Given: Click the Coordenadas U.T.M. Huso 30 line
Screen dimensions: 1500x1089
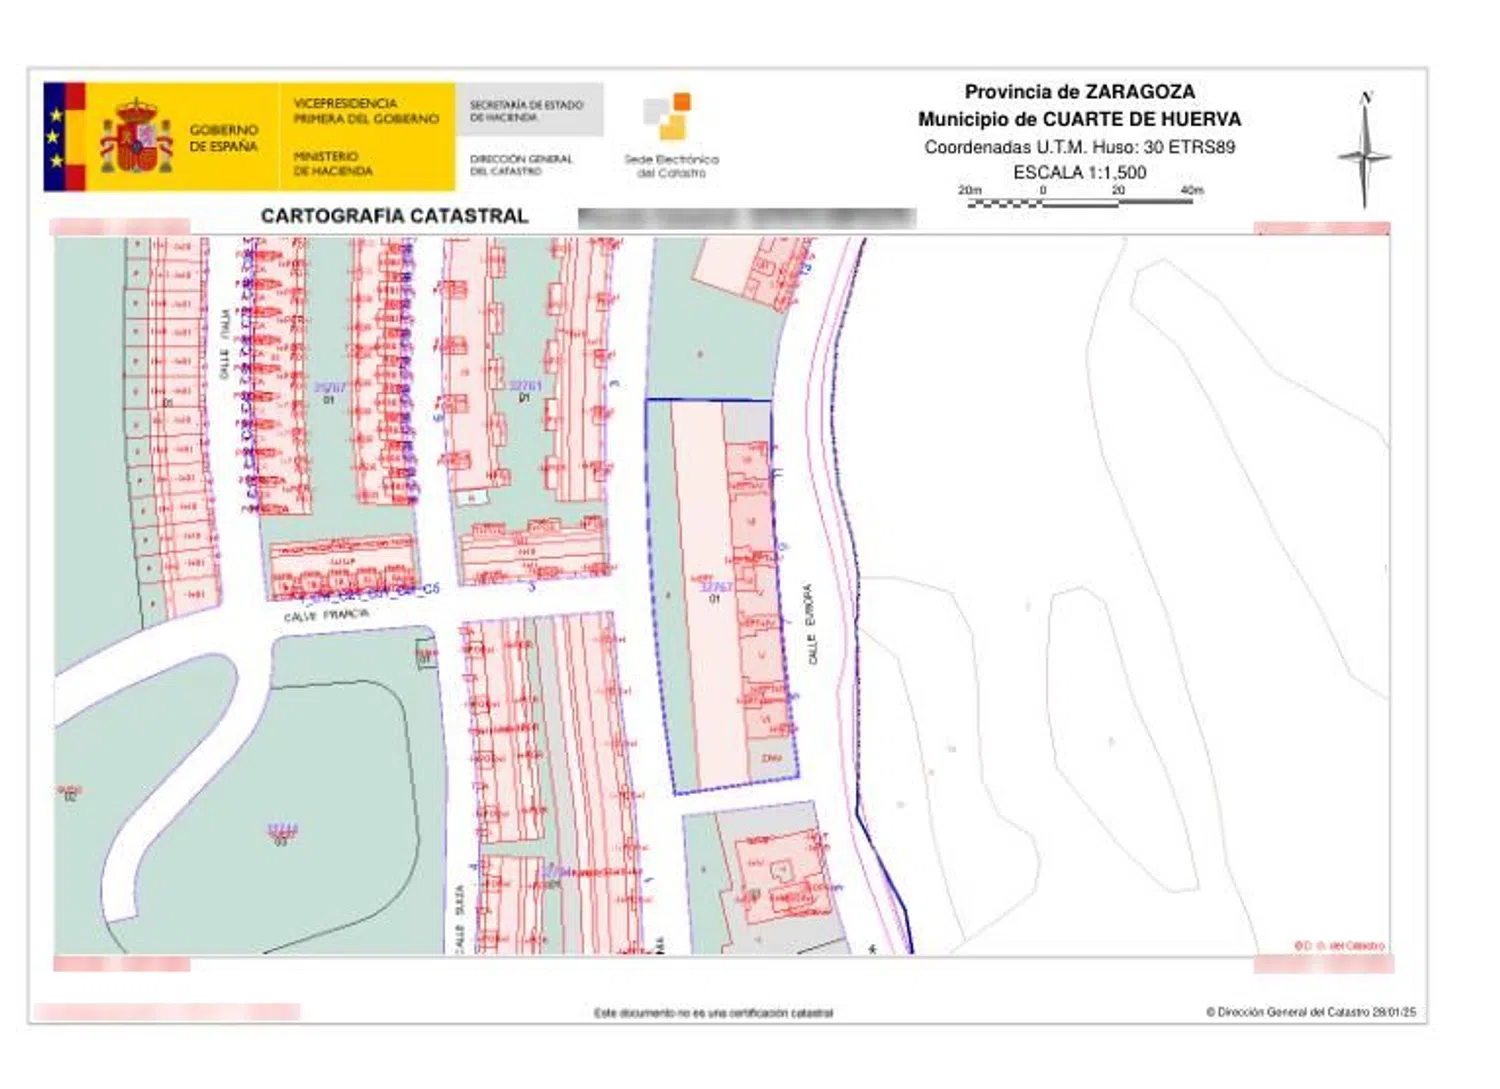Looking at the screenshot, I should click(1079, 147).
